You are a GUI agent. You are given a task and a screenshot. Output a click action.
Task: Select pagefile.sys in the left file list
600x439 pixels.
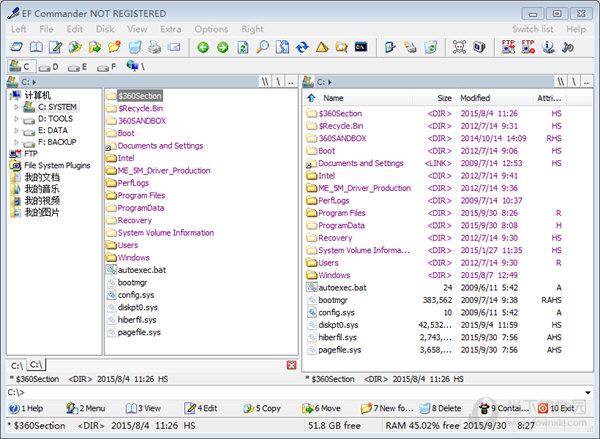134,332
